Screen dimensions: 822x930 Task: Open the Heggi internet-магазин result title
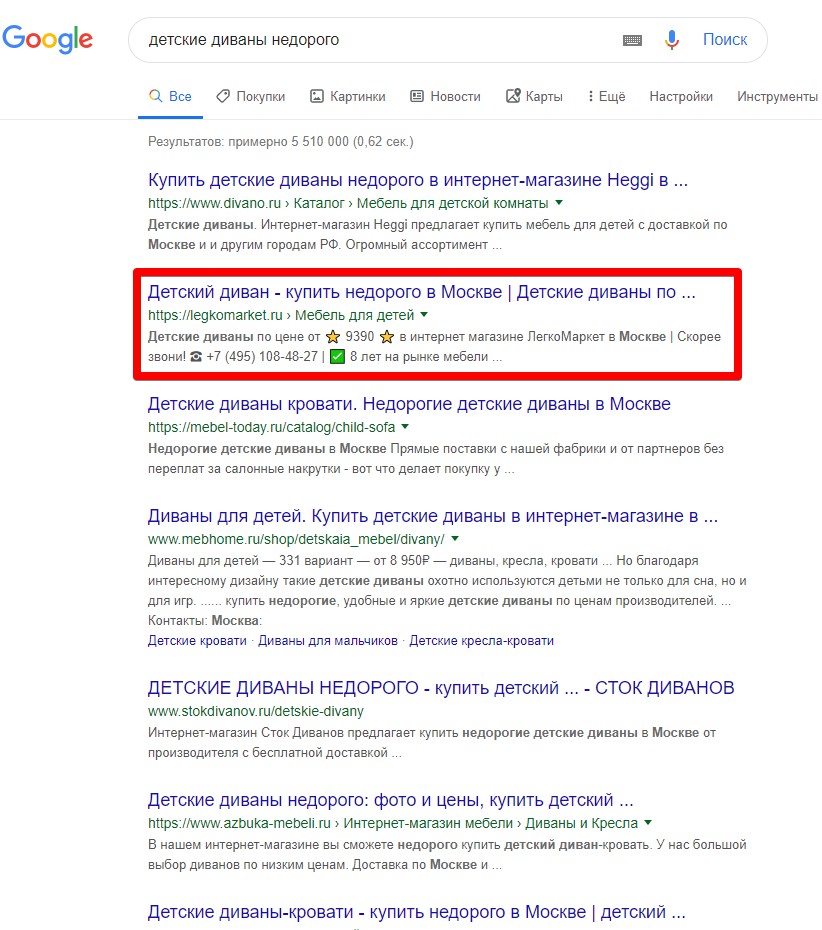click(418, 180)
